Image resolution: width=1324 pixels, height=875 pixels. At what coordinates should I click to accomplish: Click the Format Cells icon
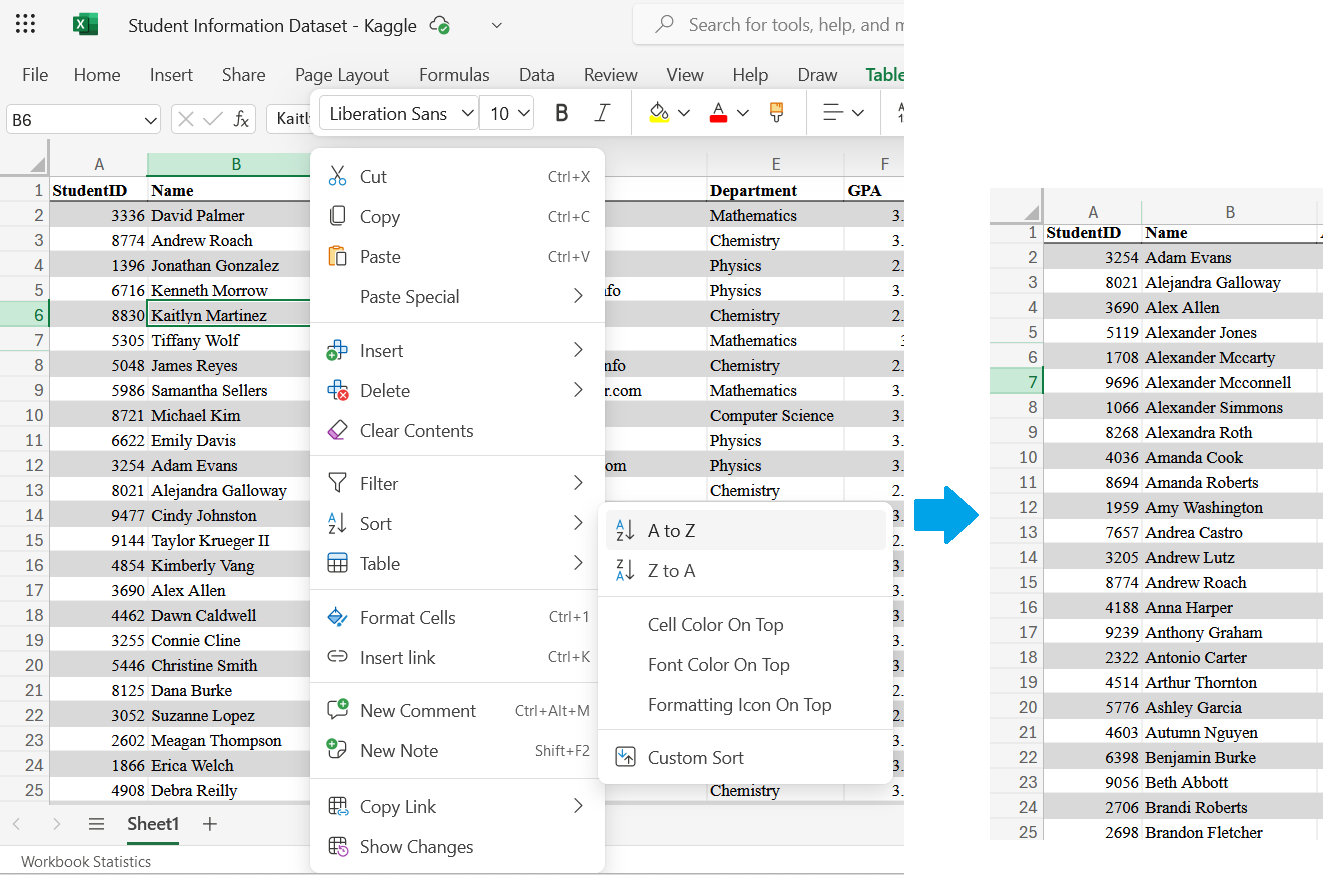[x=338, y=617]
